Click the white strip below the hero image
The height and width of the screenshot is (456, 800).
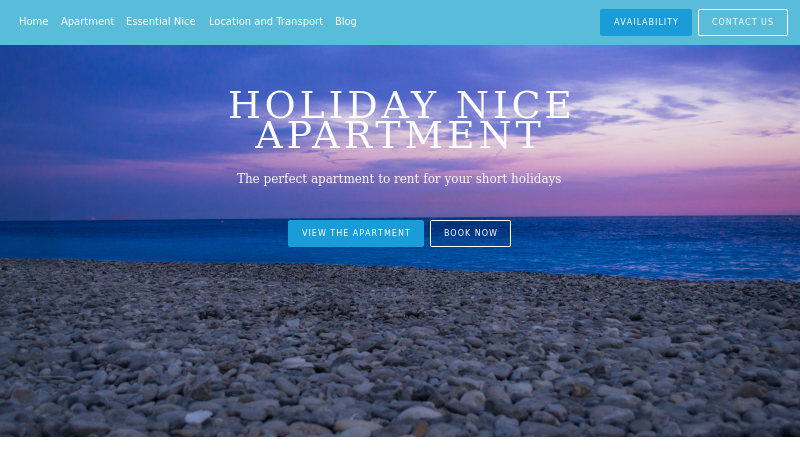coord(400,446)
